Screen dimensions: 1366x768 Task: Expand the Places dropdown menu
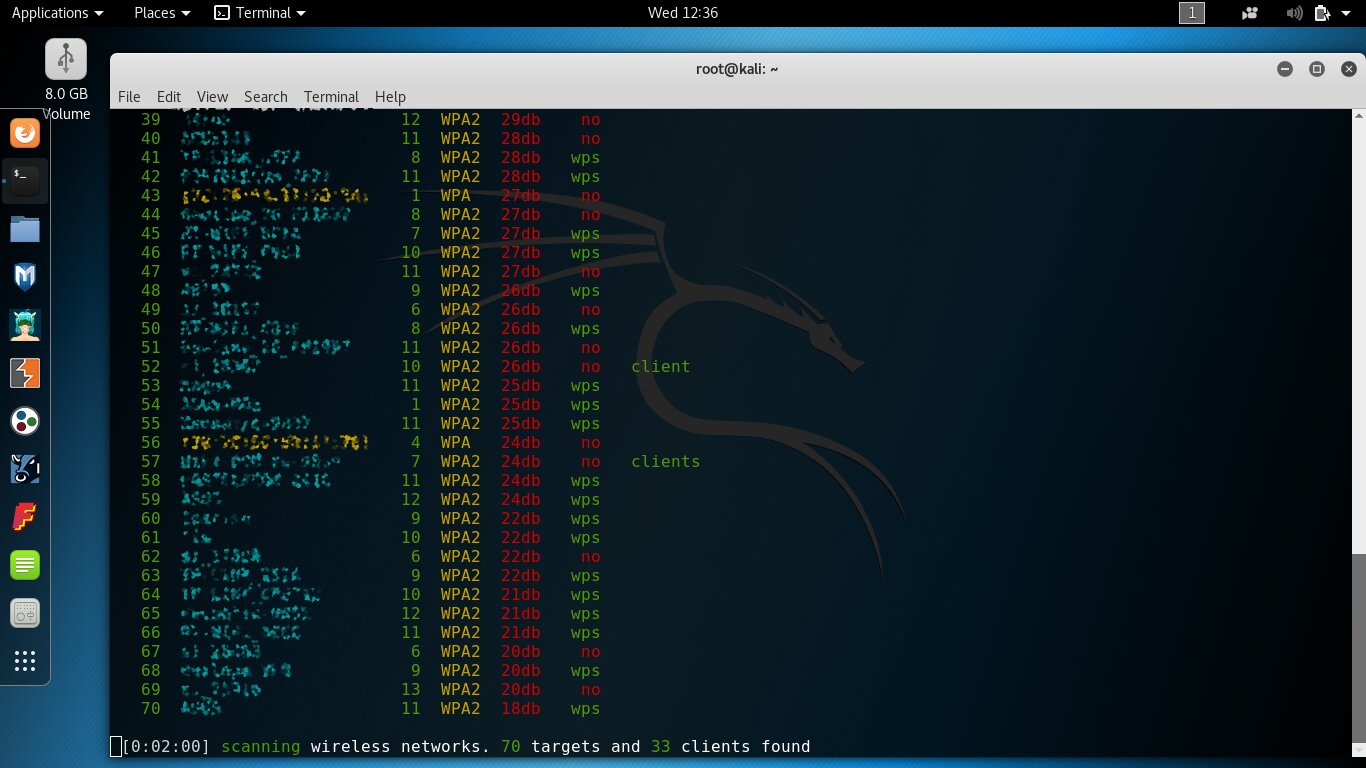[162, 13]
